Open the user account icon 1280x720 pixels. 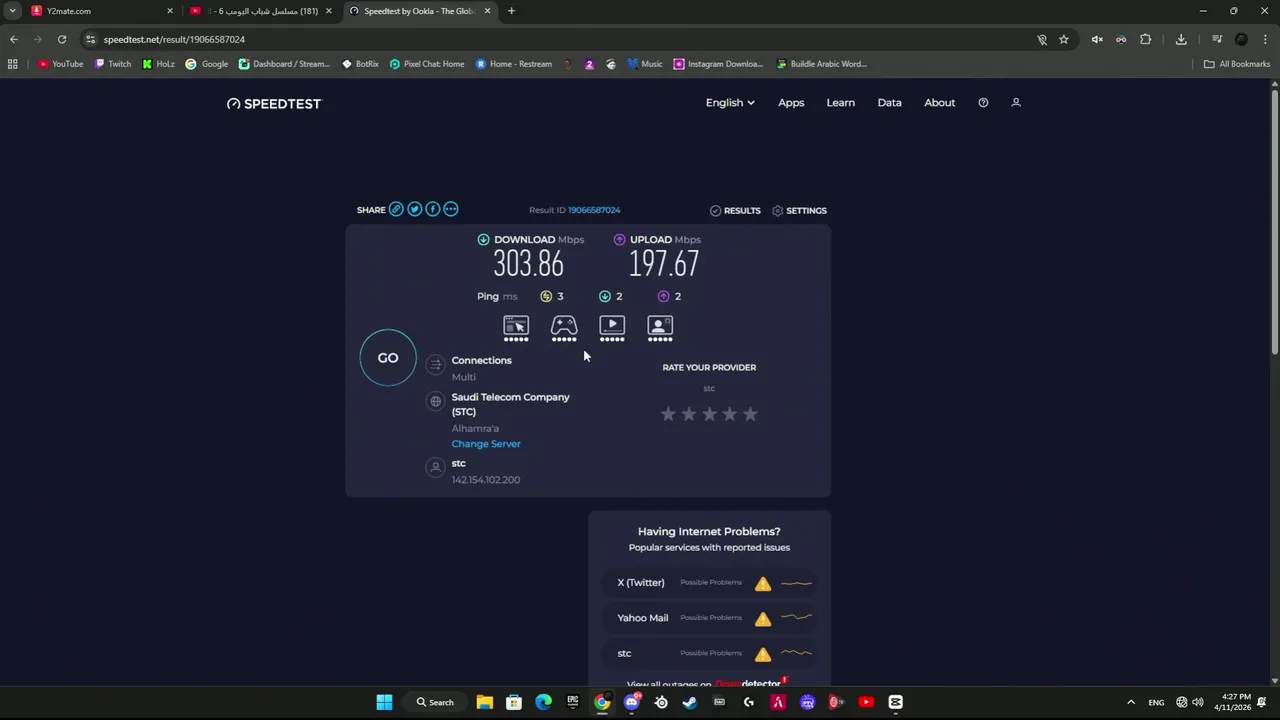1016,102
